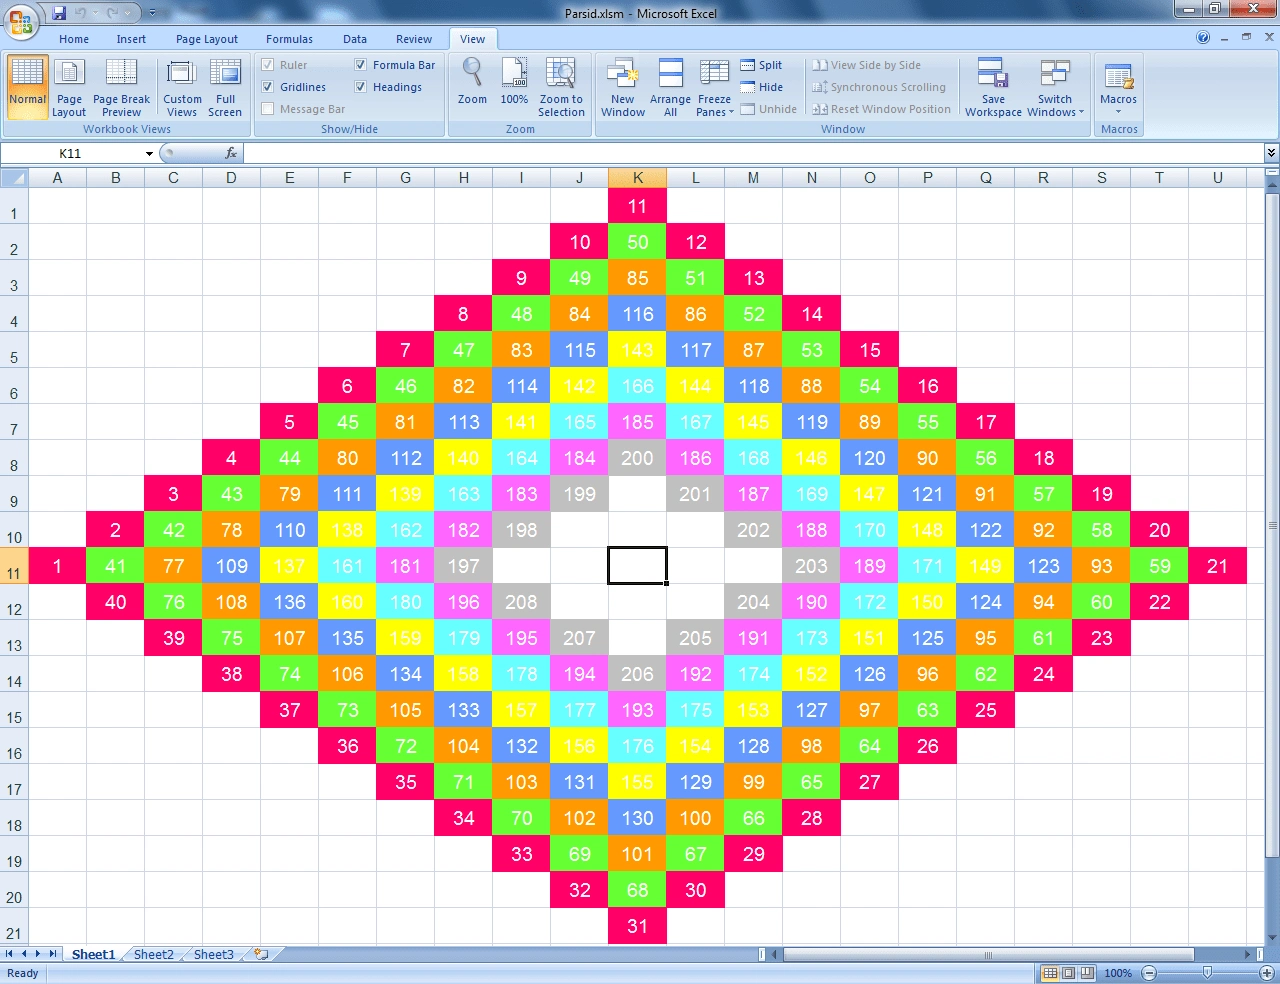The width and height of the screenshot is (1280, 984).
Task: Open the Review ribbon tab
Action: [414, 39]
